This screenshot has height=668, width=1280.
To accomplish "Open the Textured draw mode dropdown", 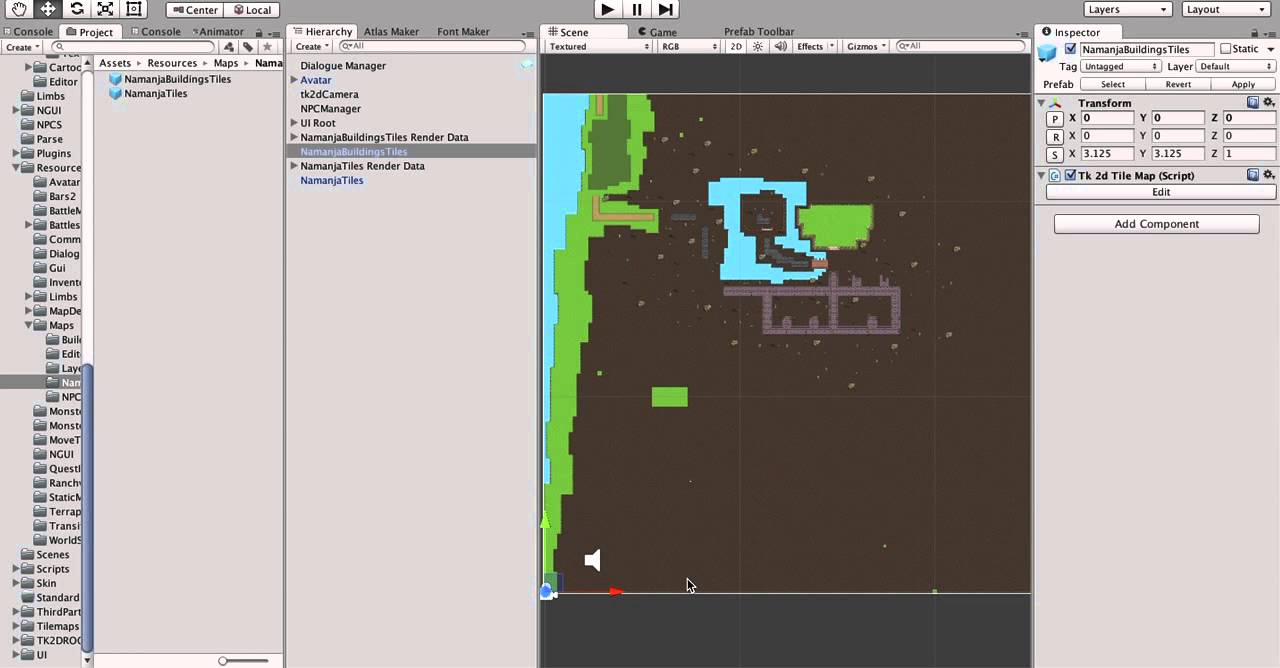I will [x=599, y=47].
